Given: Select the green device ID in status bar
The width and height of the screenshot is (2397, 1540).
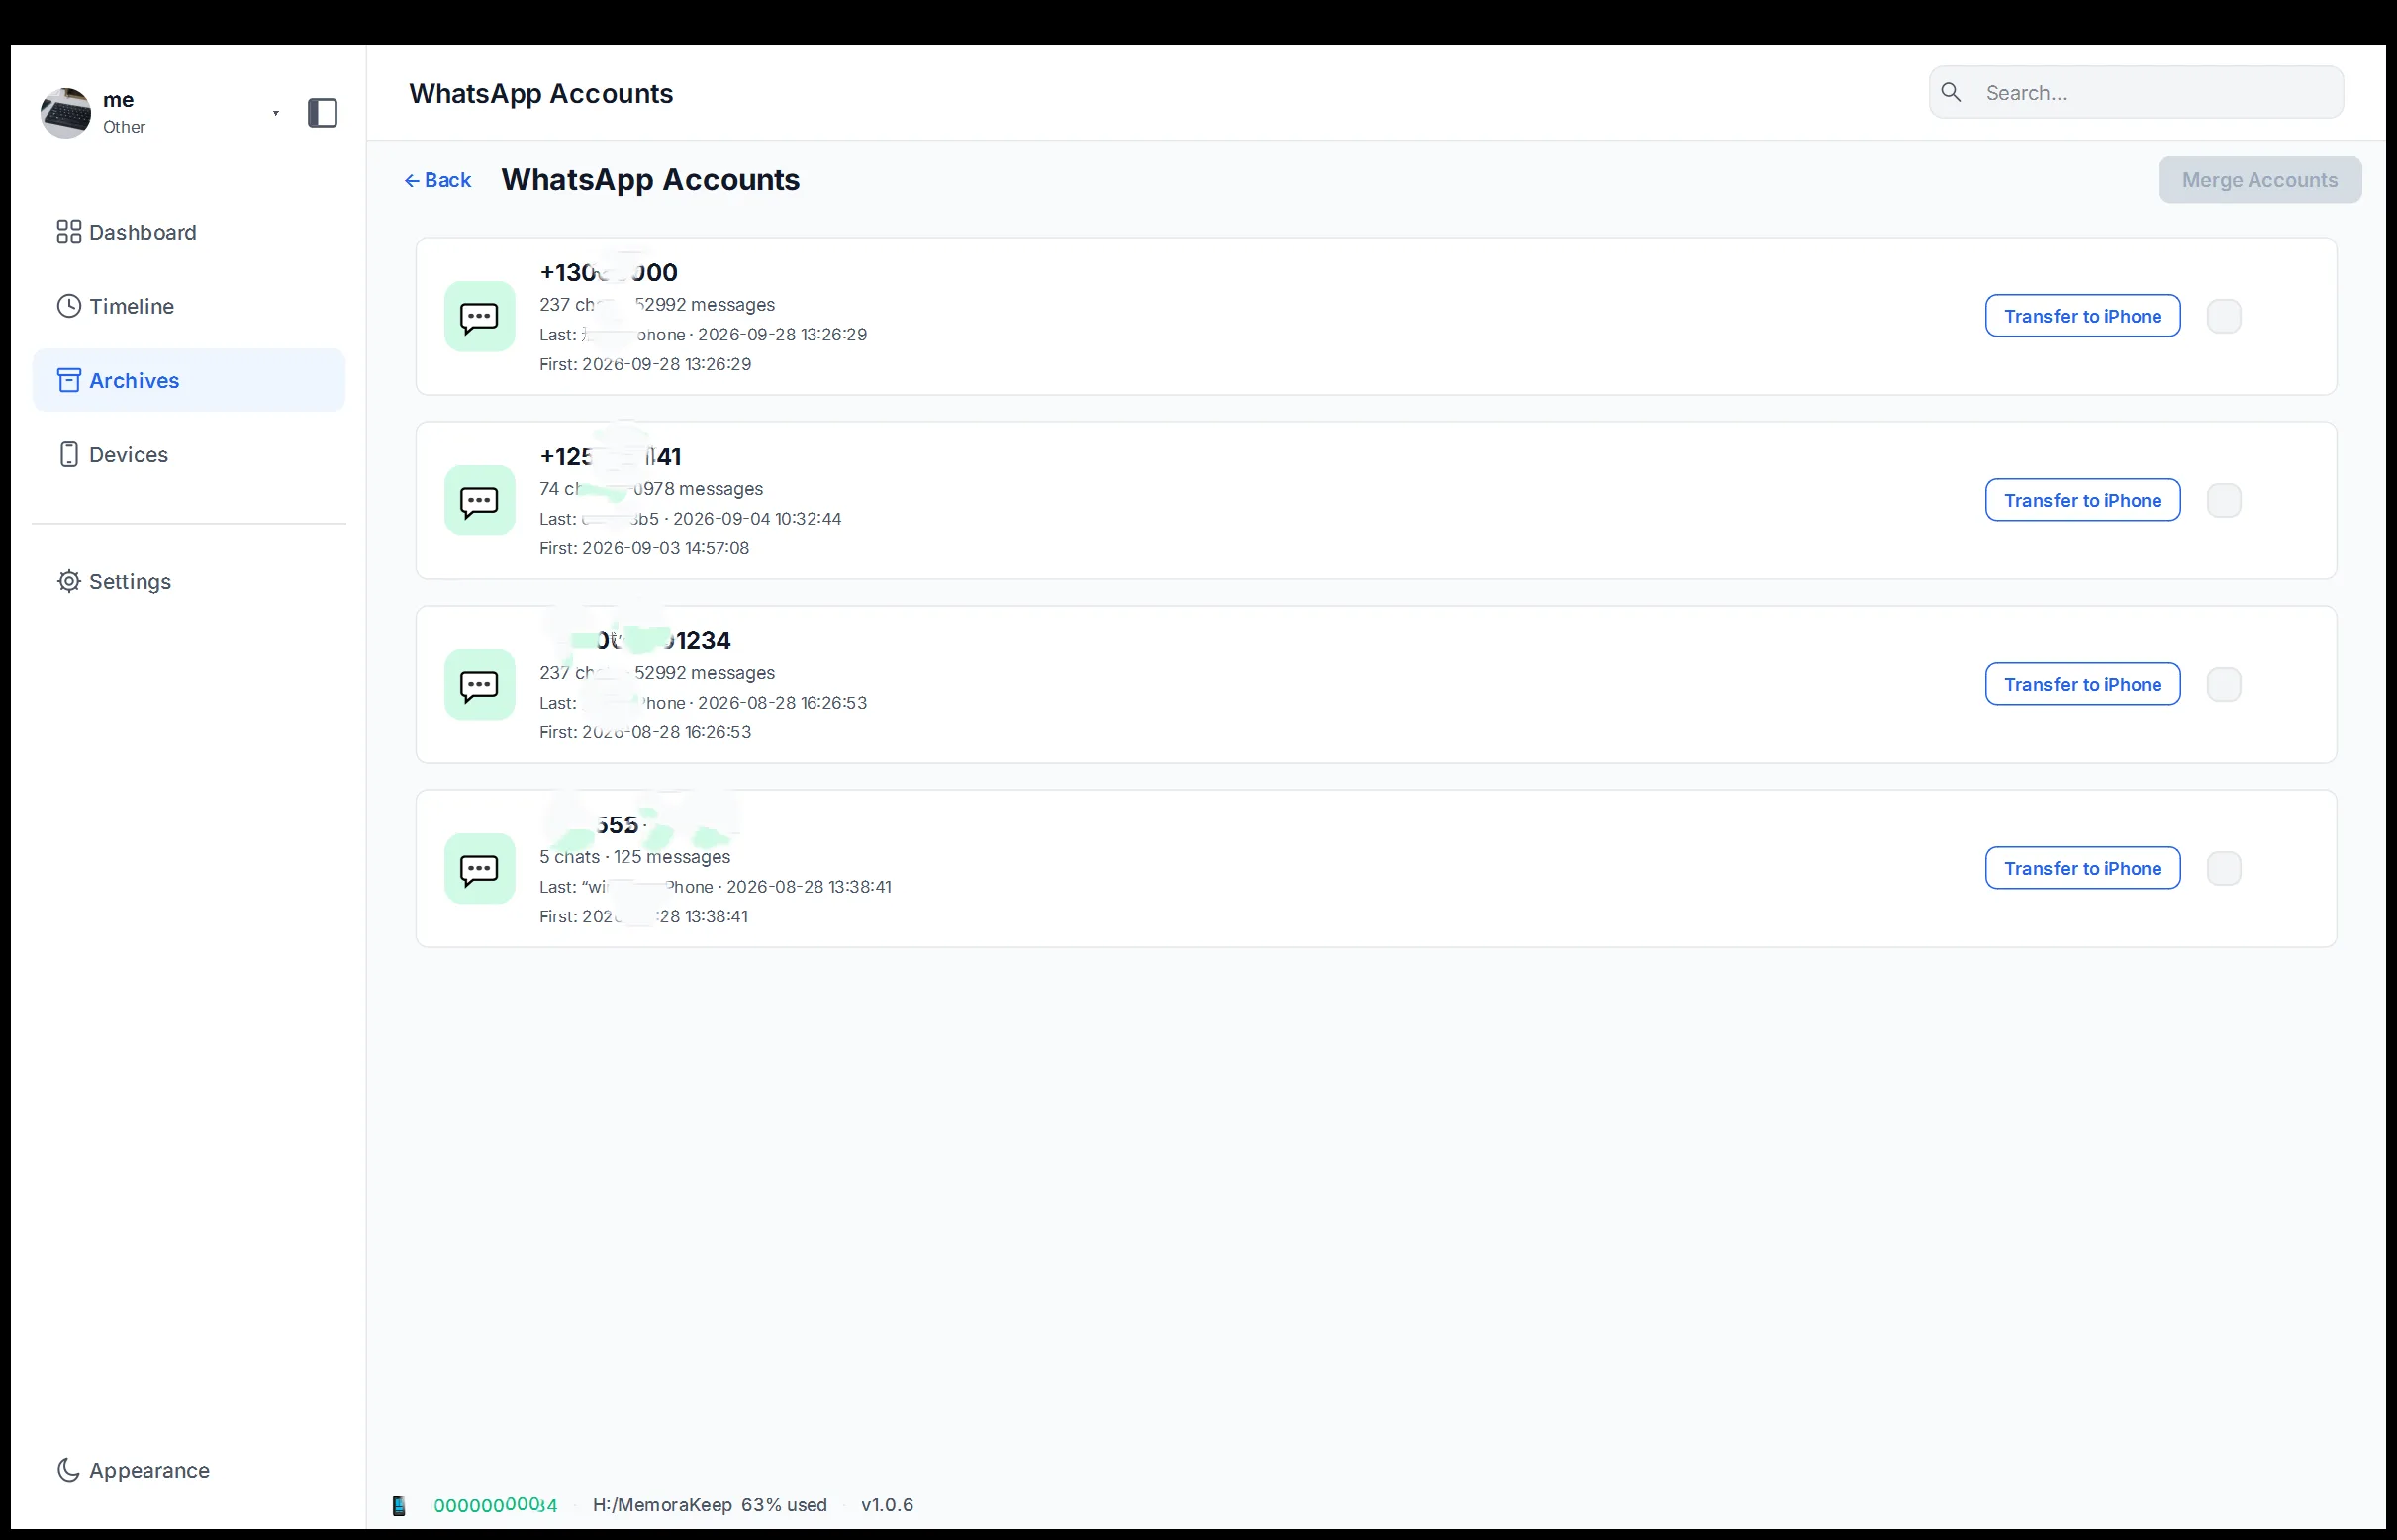Looking at the screenshot, I should 495,1505.
